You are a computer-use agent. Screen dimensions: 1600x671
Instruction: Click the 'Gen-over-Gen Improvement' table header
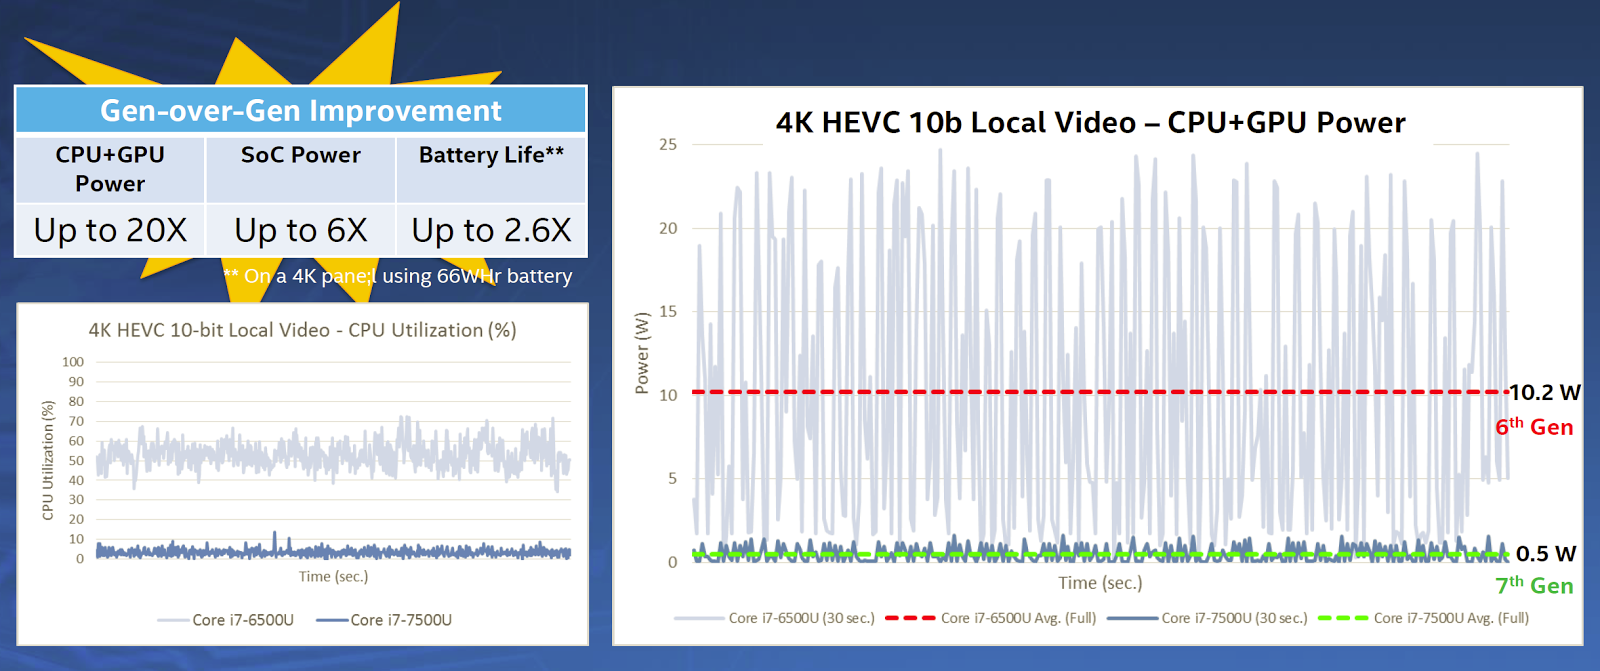tap(301, 110)
